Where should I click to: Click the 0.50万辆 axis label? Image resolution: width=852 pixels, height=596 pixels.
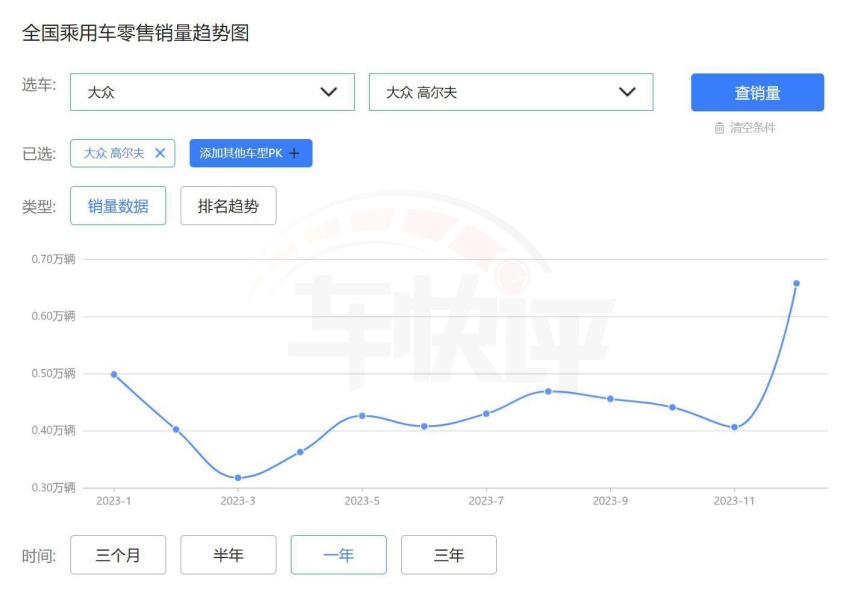[53, 373]
